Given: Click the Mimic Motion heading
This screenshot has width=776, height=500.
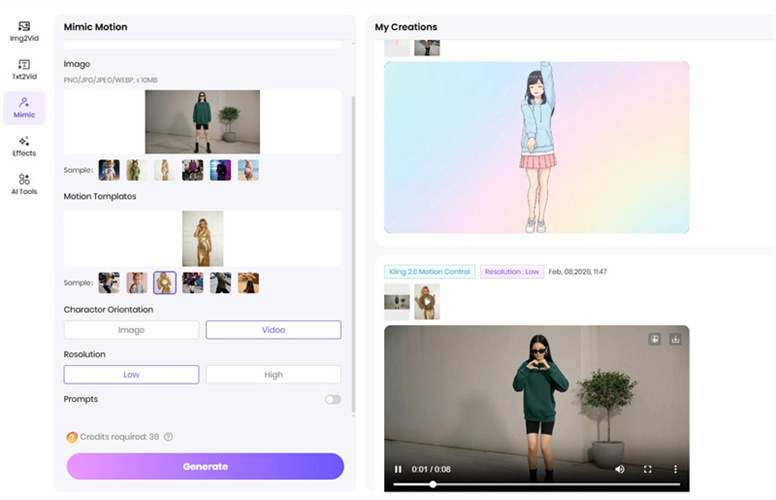Looking at the screenshot, I should click(x=96, y=27).
